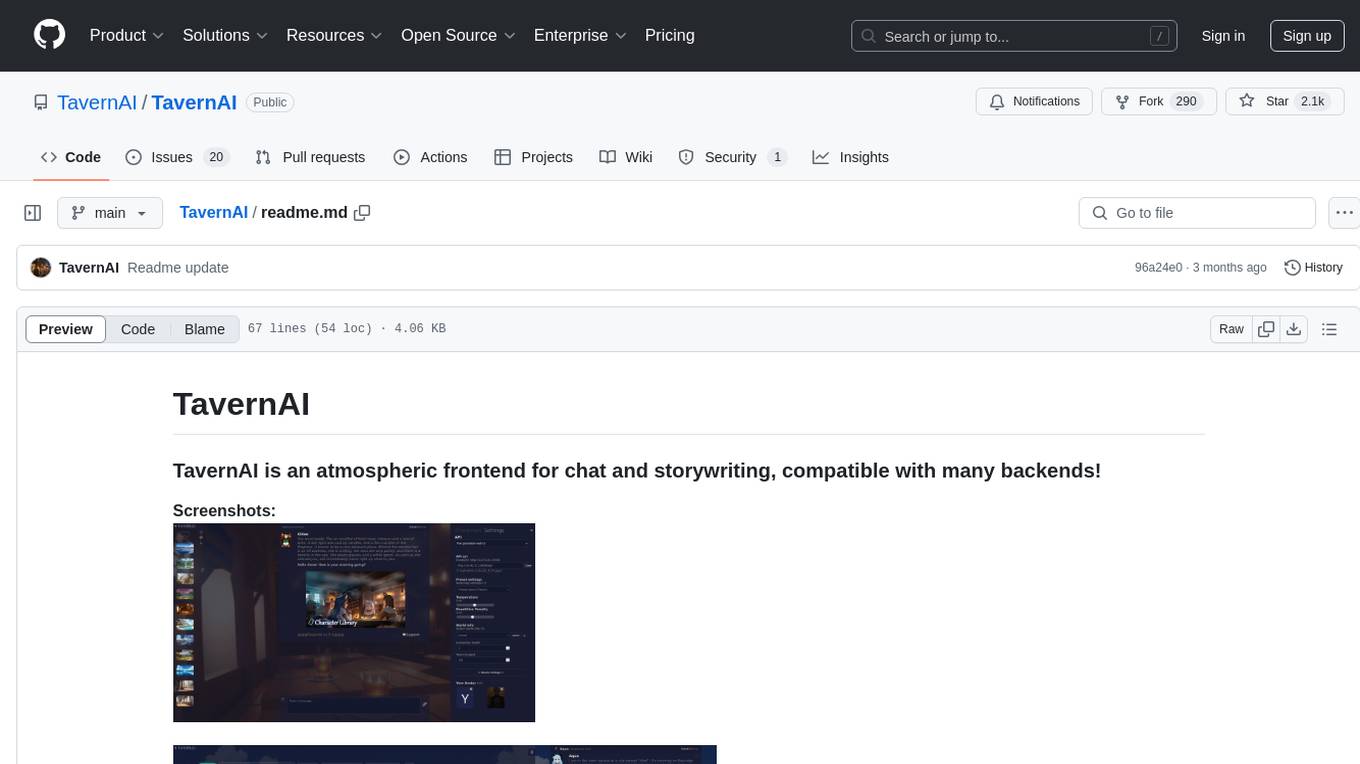The width and height of the screenshot is (1360, 764).
Task: Focus the Search or jump to field
Action: pyautogui.click(x=1016, y=36)
